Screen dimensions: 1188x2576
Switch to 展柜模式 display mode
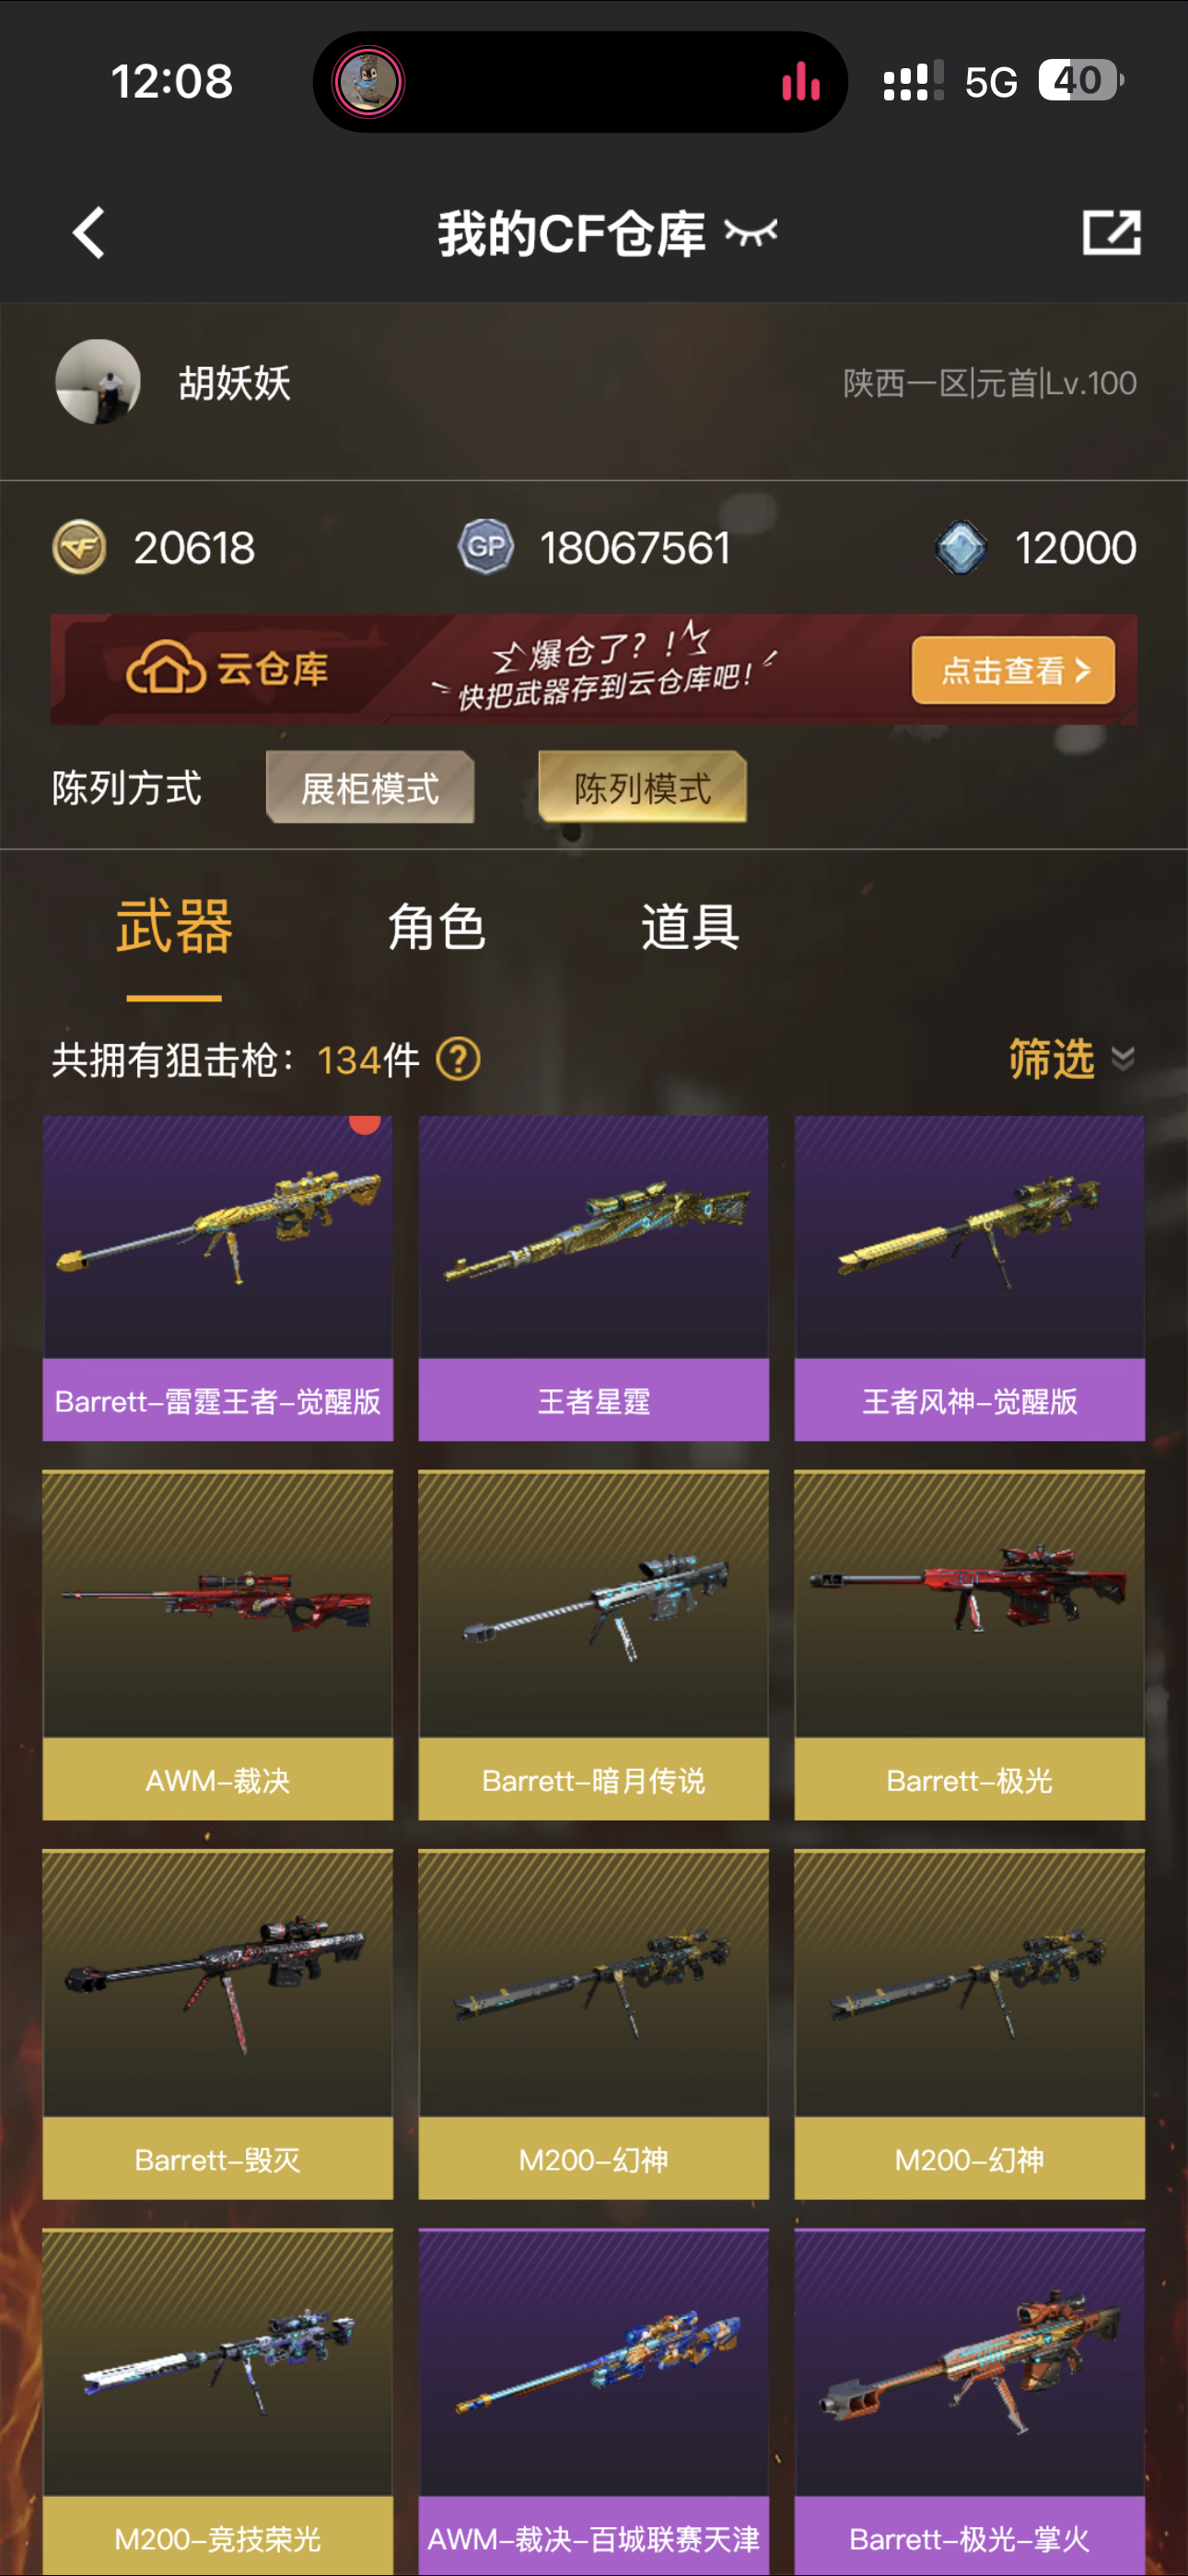click(x=370, y=788)
